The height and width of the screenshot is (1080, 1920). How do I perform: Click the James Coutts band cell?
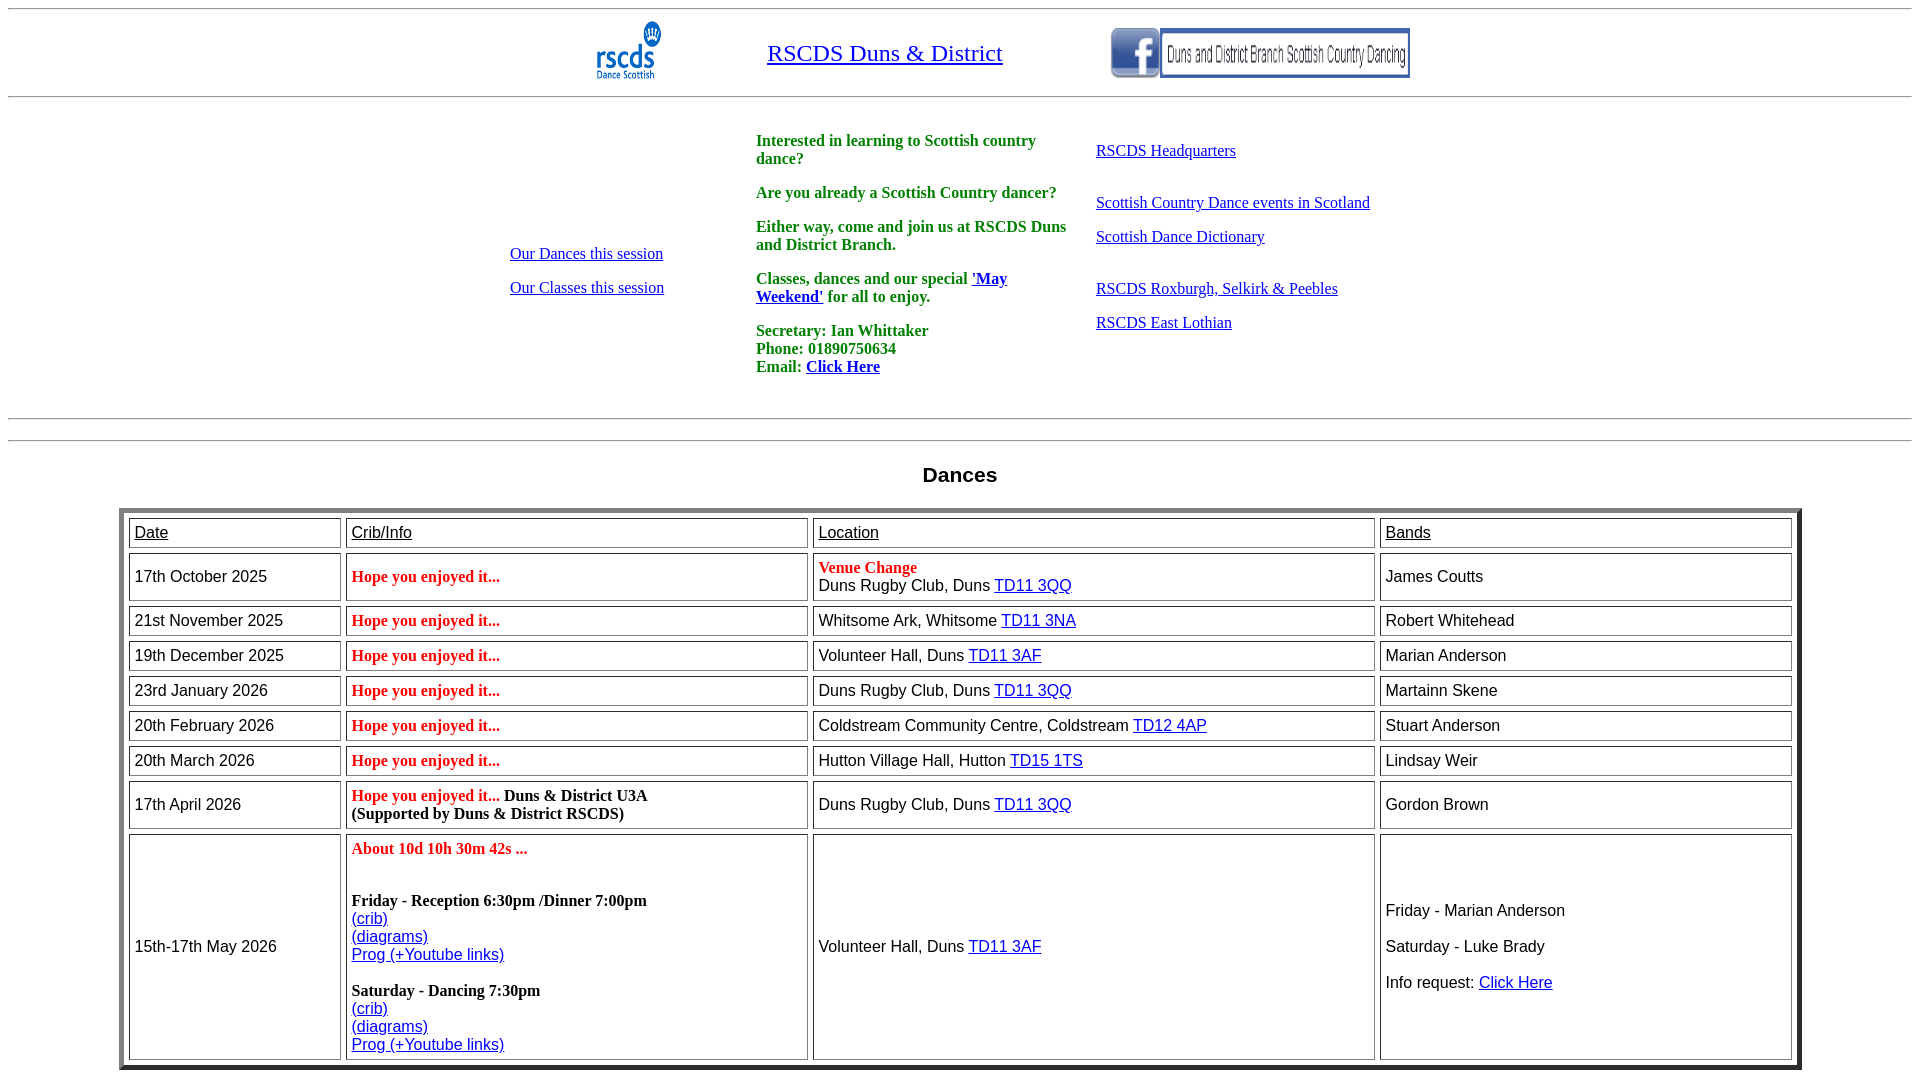1586,577
